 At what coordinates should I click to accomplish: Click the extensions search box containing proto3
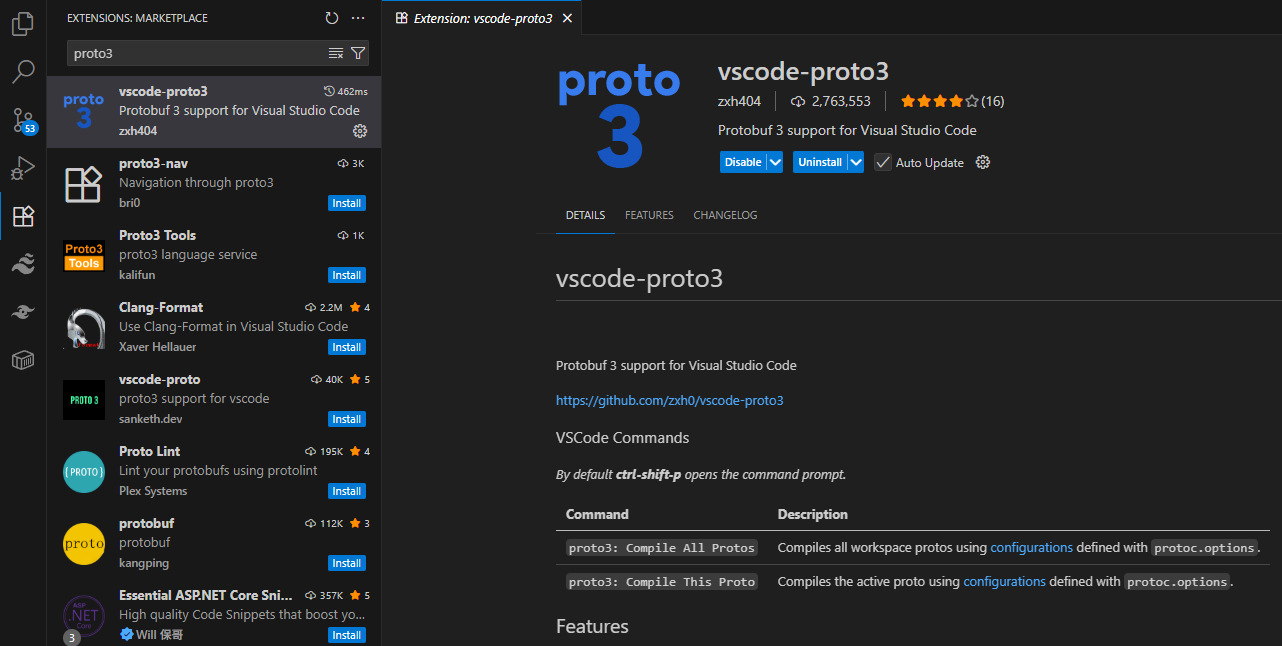click(195, 53)
